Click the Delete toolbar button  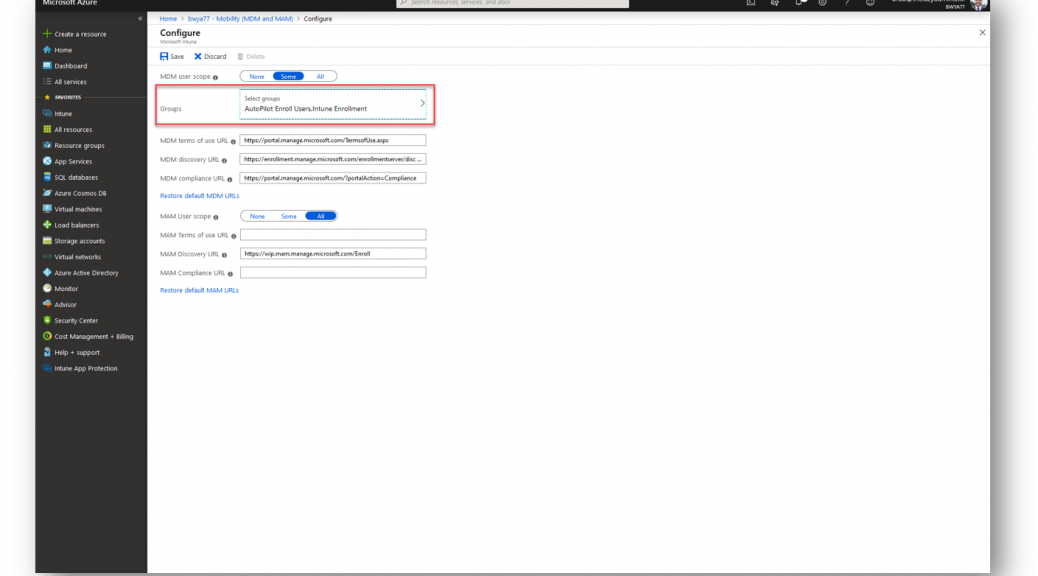251,56
